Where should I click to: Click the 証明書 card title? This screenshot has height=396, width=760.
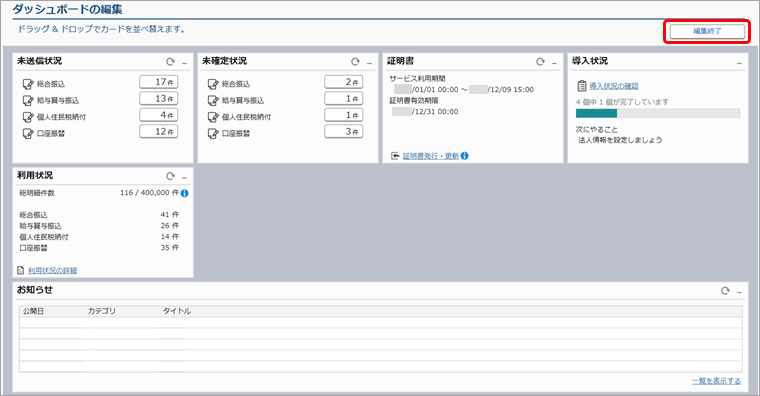[400, 61]
